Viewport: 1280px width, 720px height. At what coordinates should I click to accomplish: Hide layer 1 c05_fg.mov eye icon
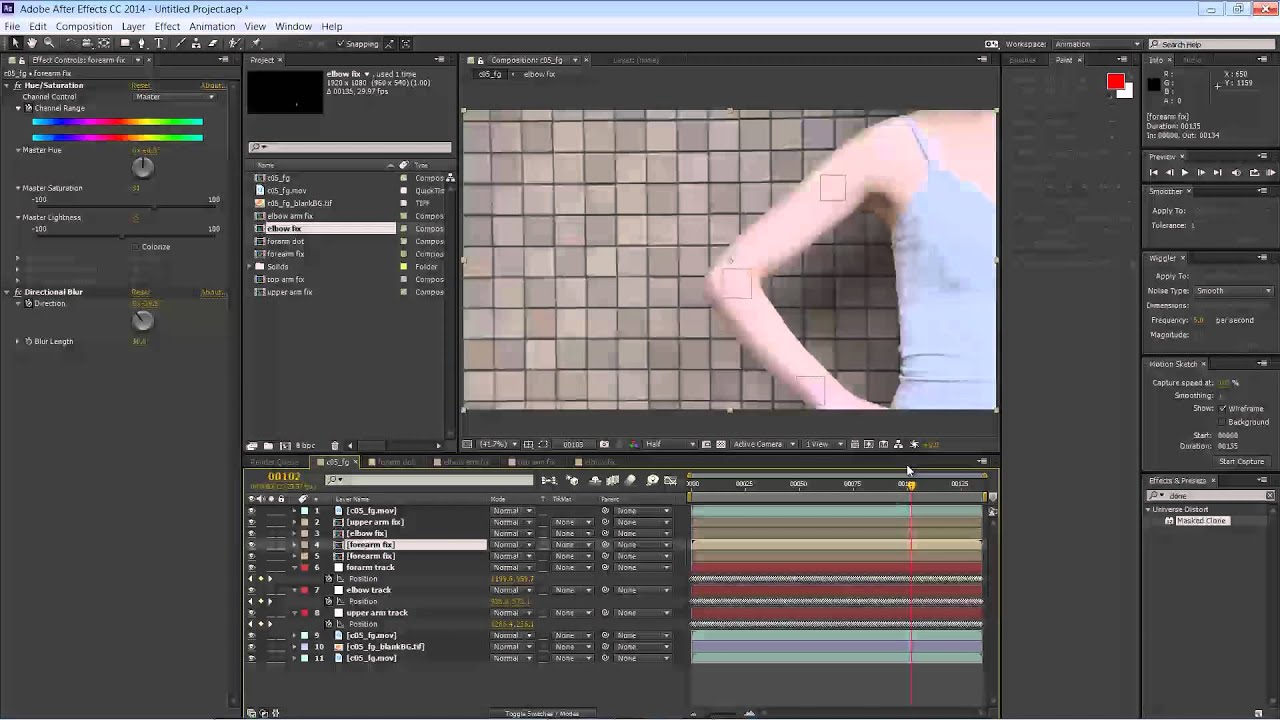[251, 511]
